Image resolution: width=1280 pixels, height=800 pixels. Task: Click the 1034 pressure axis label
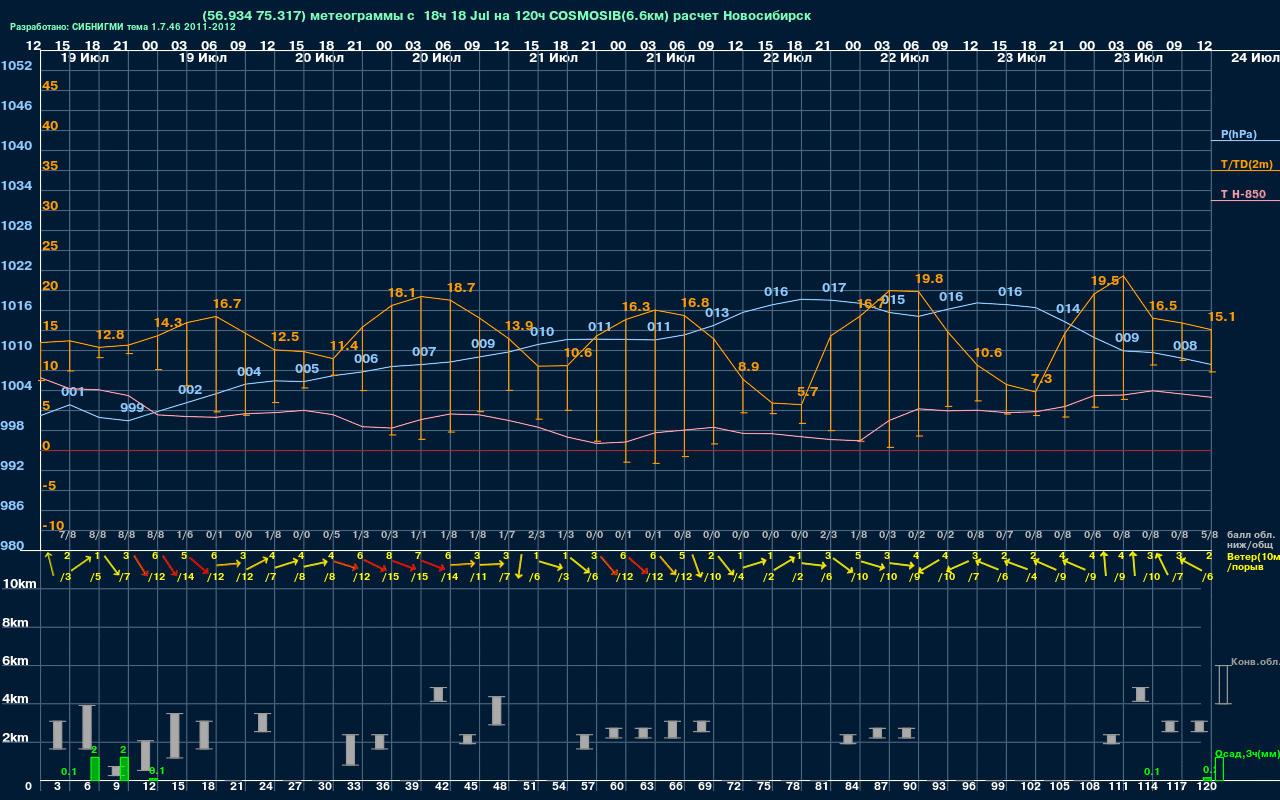point(16,186)
